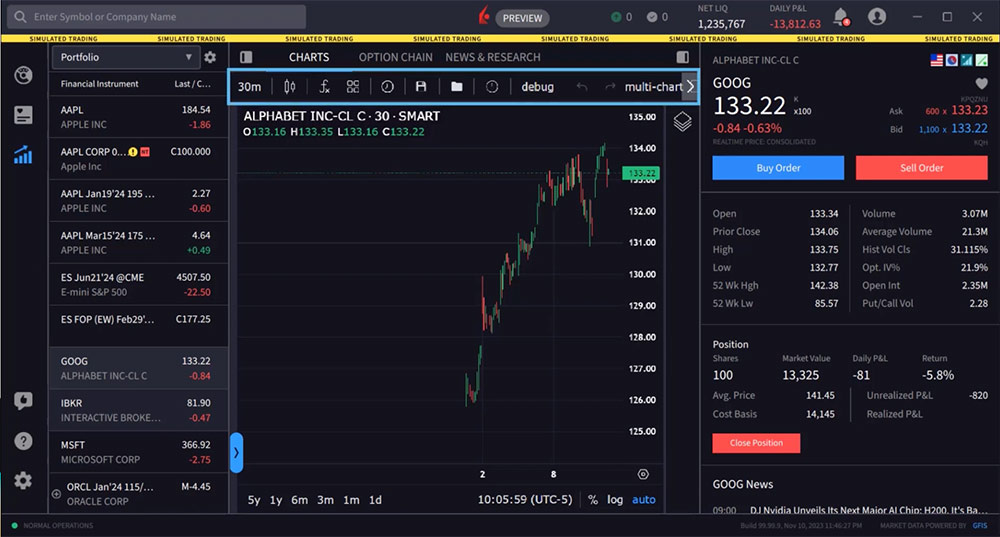Toggle the log scale on chart
The image size is (1000, 537).
click(614, 499)
